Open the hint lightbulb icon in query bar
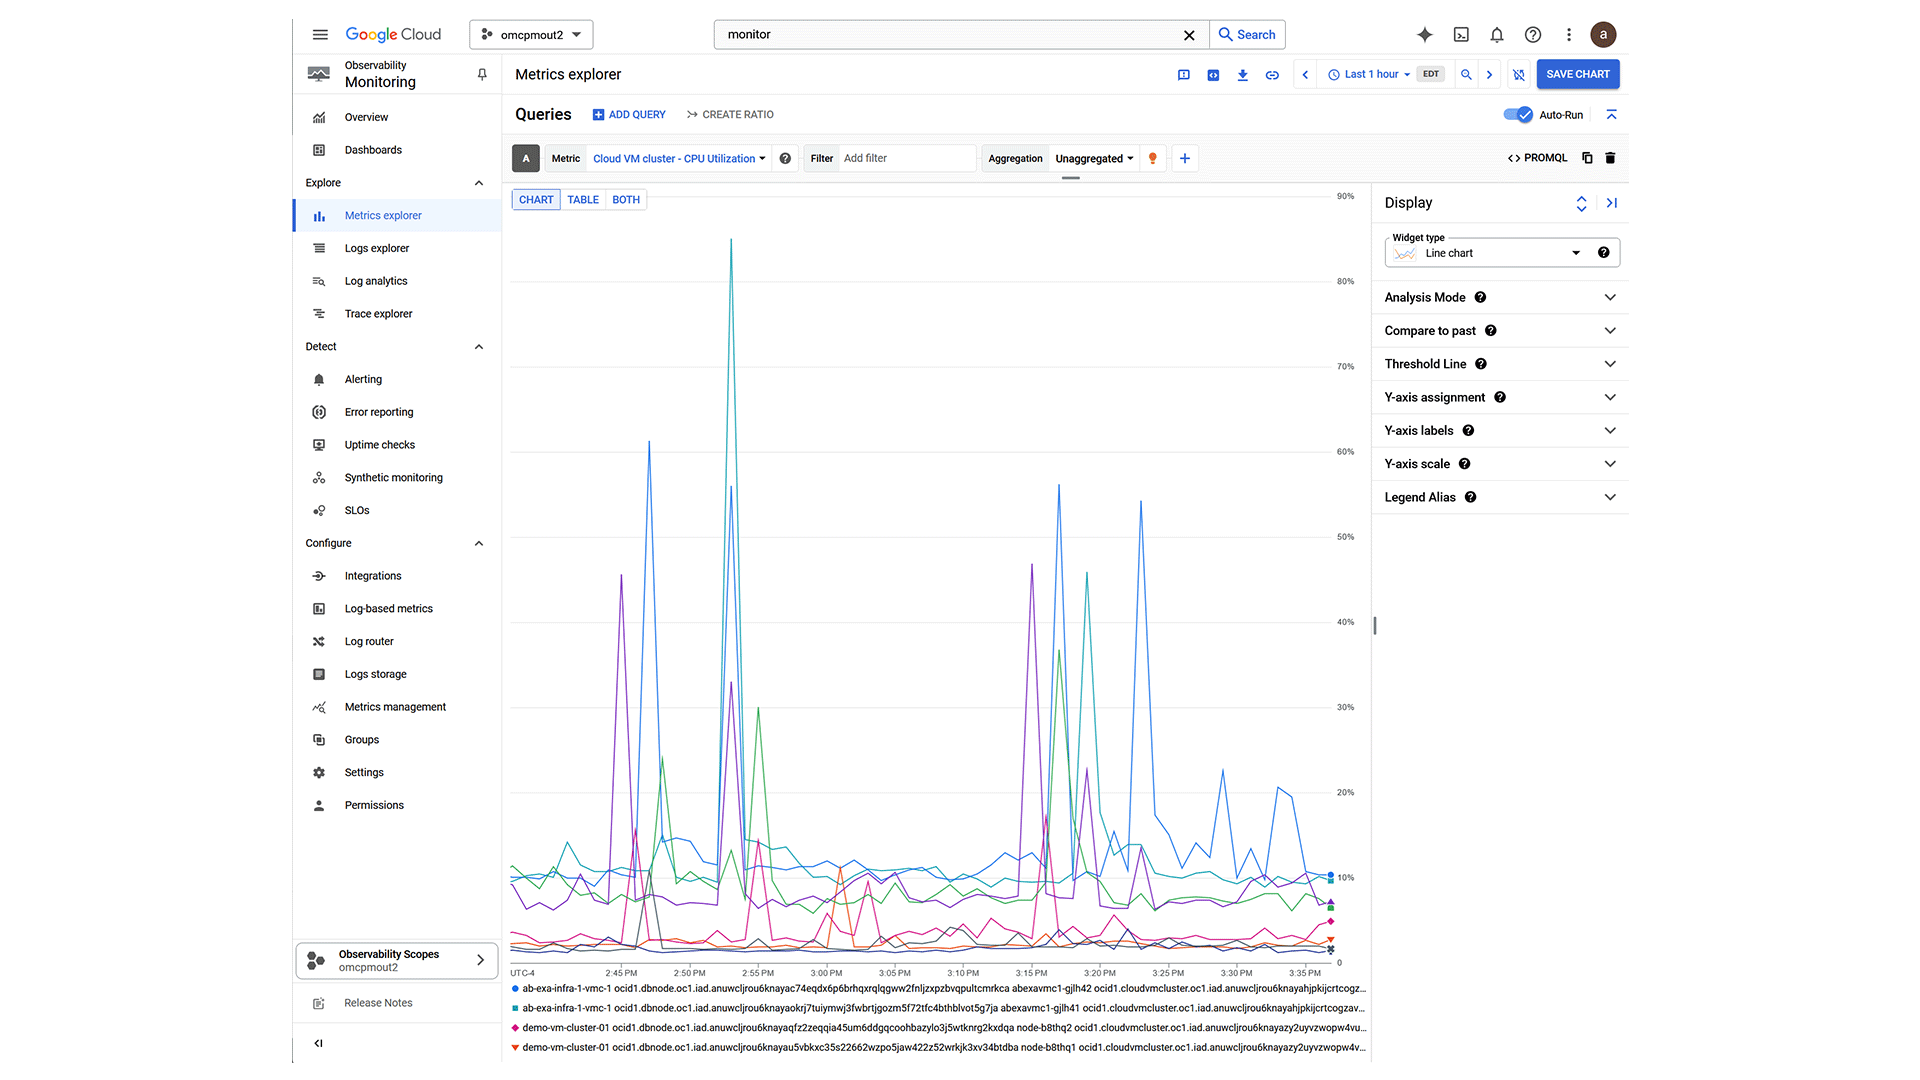 (x=1153, y=158)
